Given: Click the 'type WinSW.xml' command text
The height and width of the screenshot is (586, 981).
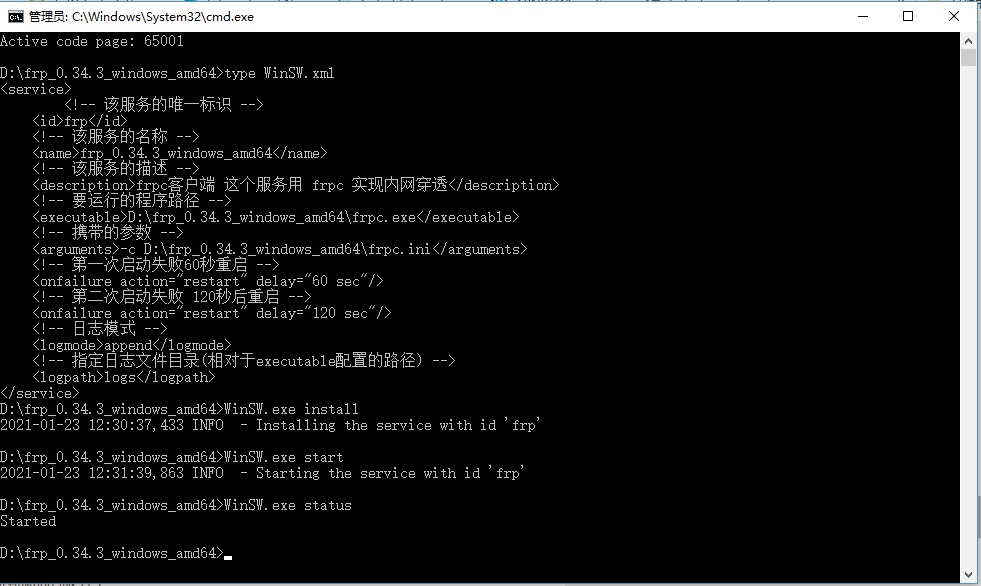Looking at the screenshot, I should coord(280,73).
